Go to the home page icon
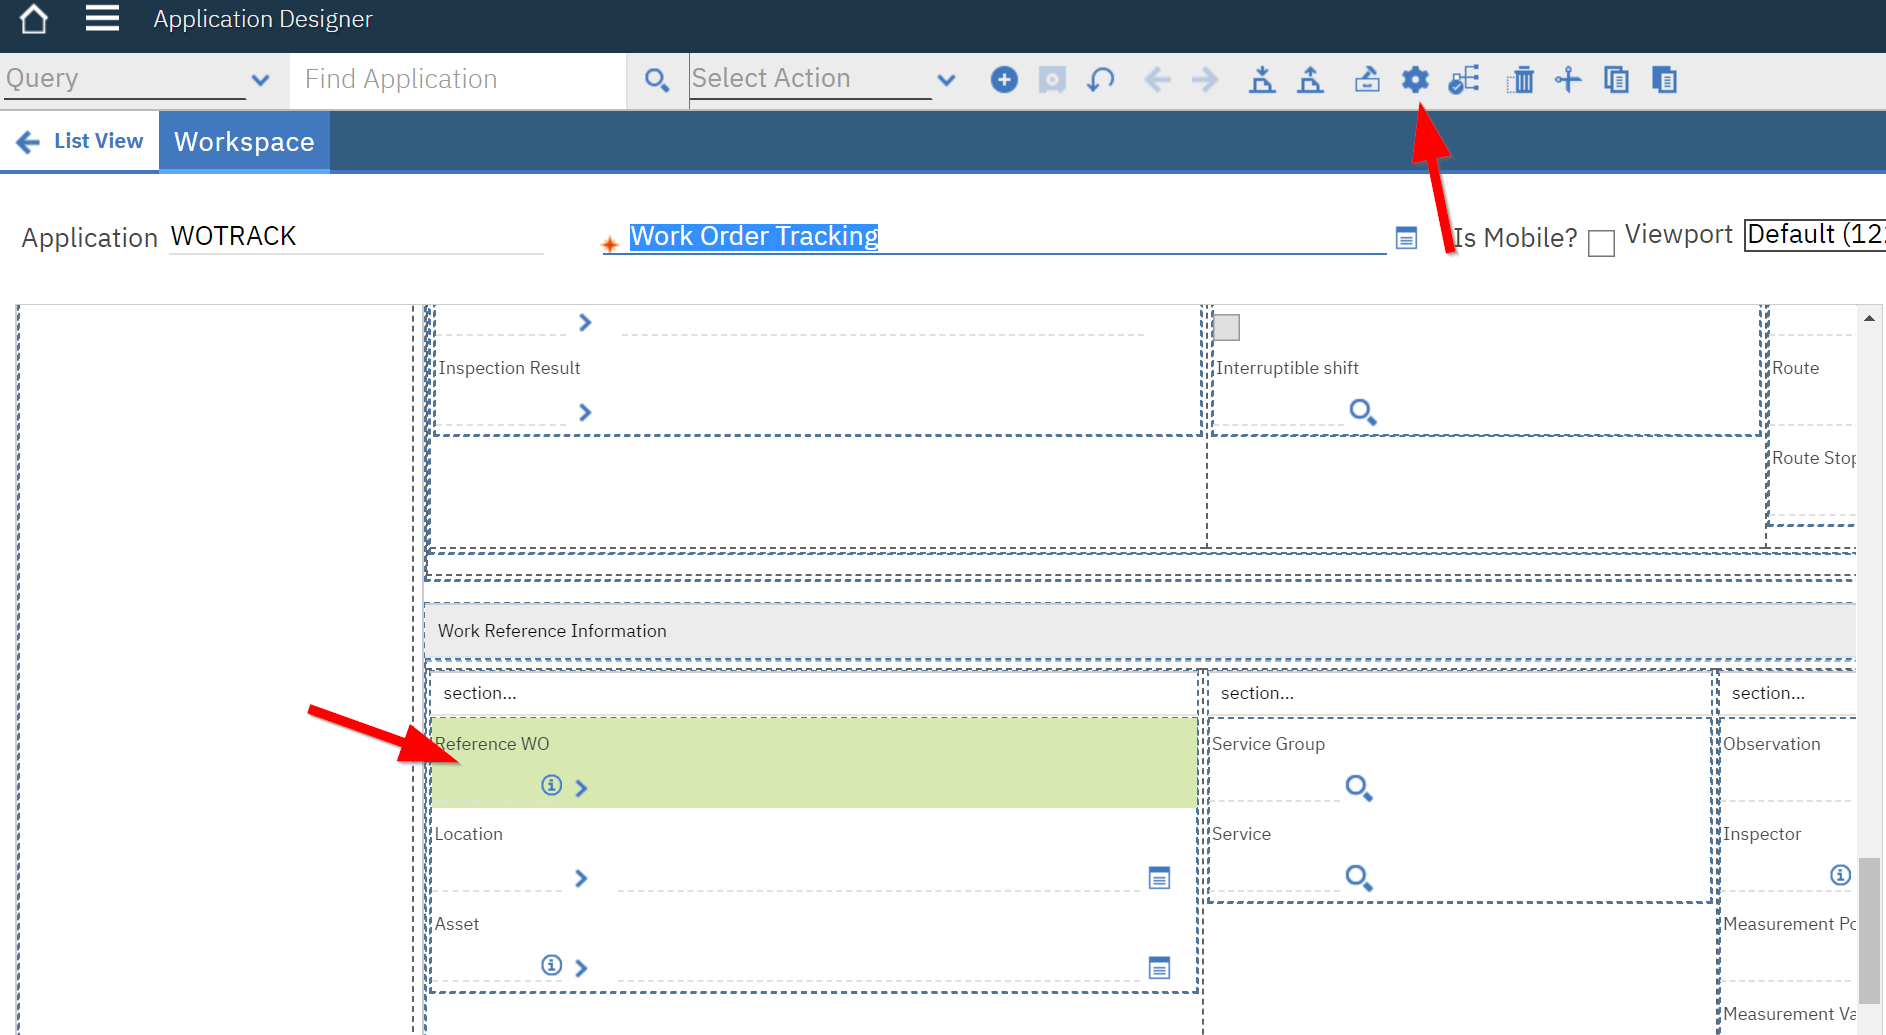 pyautogui.click(x=34, y=19)
